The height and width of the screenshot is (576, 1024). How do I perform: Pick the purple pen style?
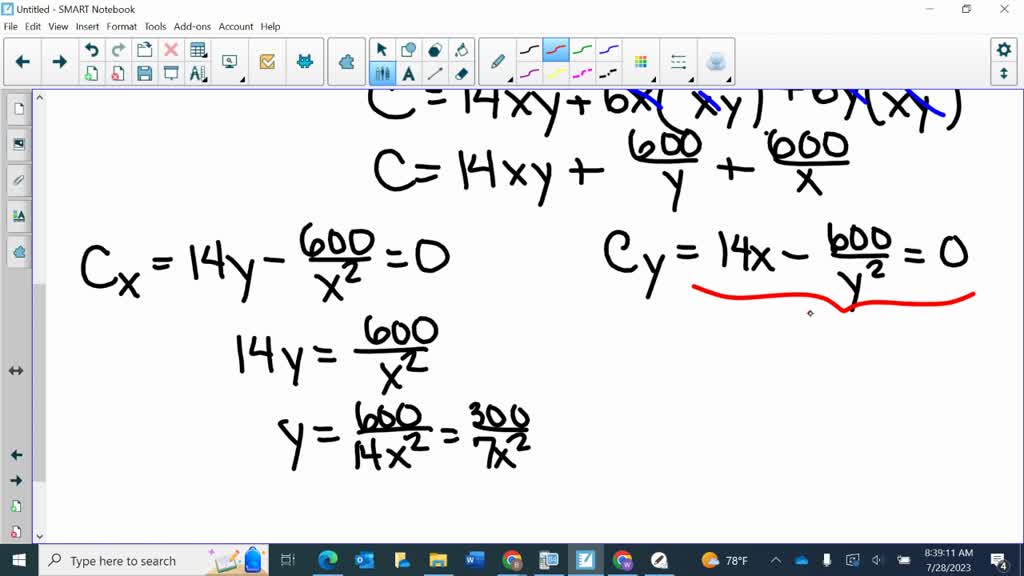click(x=529, y=74)
